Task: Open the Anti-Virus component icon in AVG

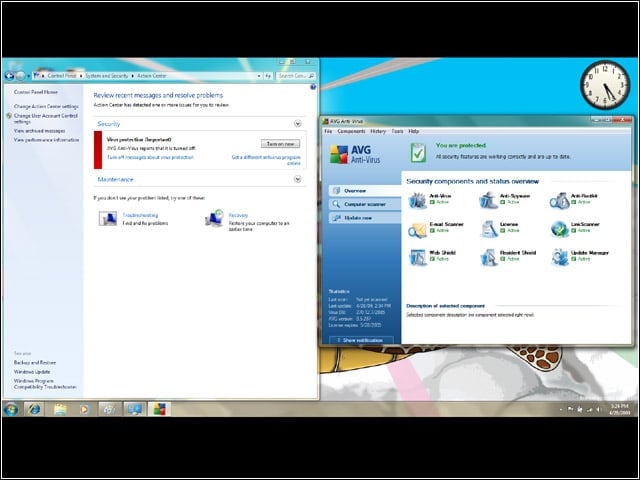Action: [x=417, y=200]
